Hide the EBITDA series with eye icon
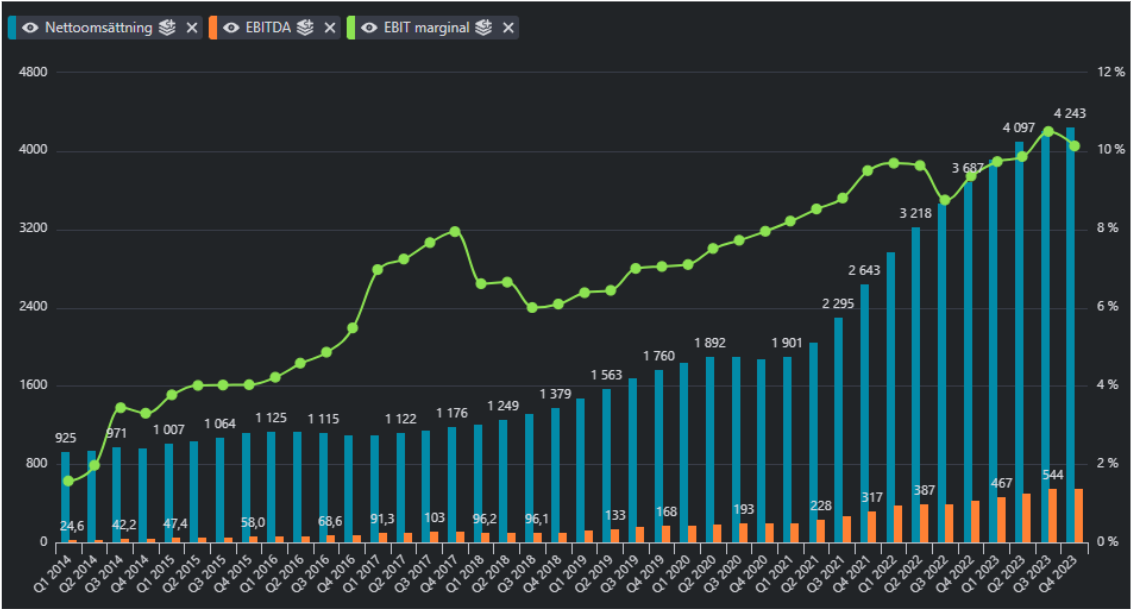Image resolution: width=1132 pixels, height=611 pixels. point(231,27)
